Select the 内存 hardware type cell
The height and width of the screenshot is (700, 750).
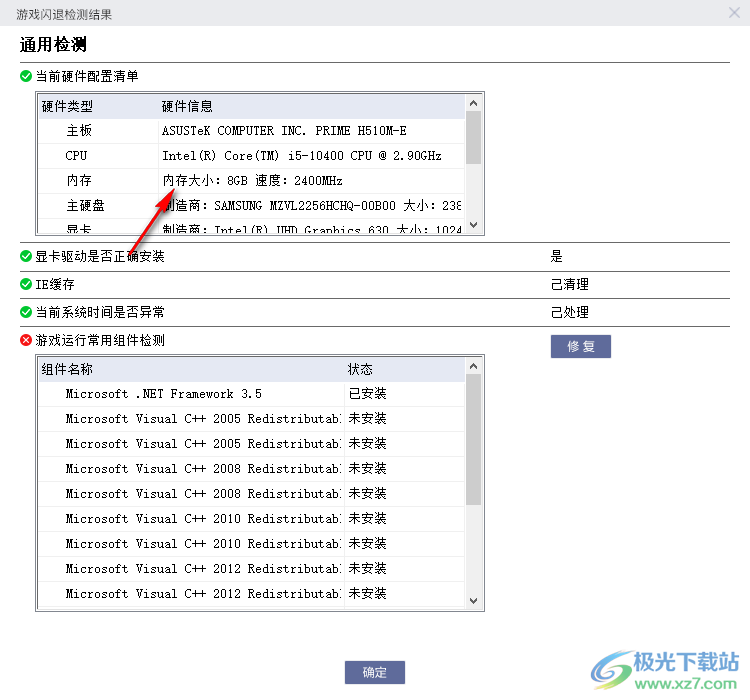pyautogui.click(x=98, y=180)
